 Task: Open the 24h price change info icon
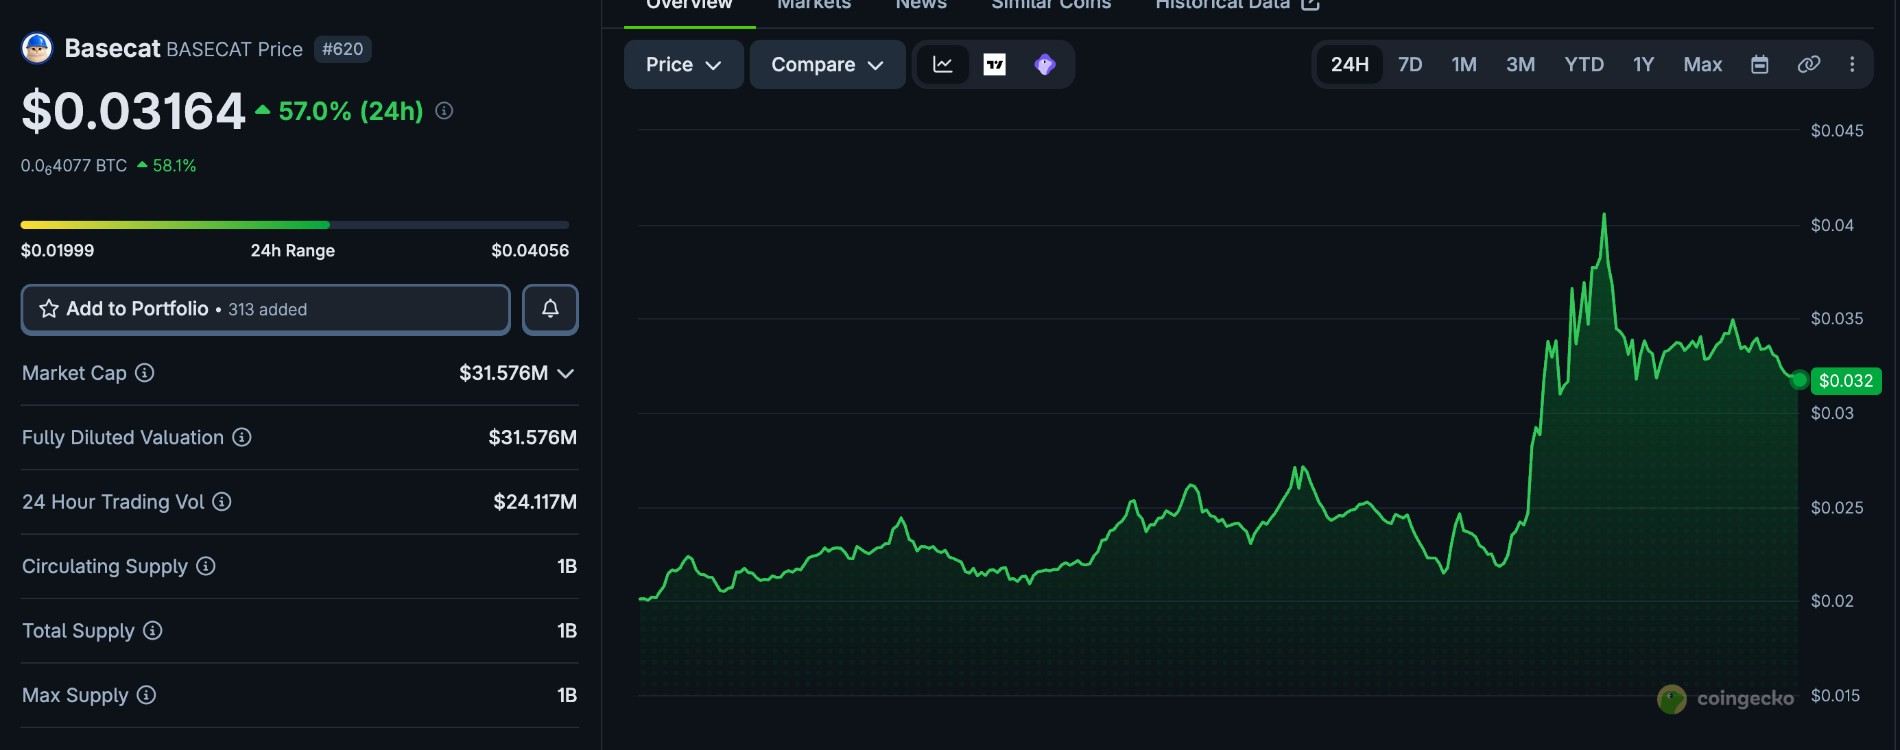click(444, 111)
